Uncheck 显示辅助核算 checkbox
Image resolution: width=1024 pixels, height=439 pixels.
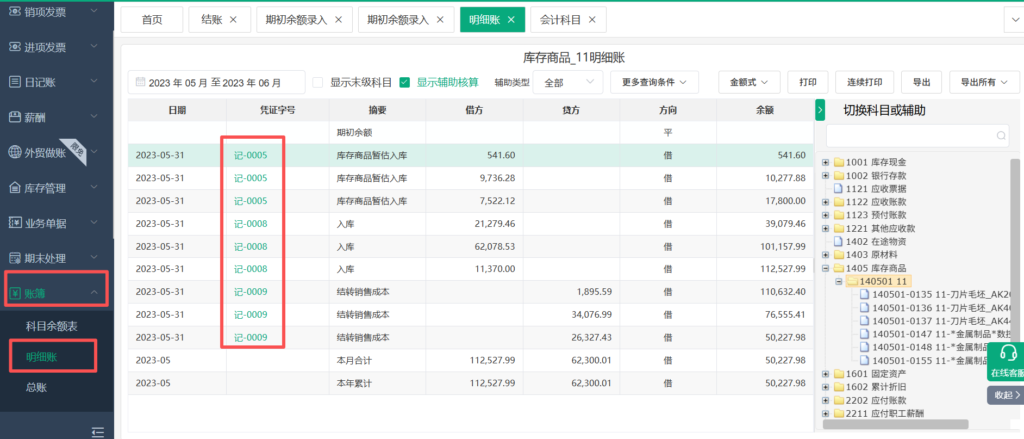[x=405, y=83]
